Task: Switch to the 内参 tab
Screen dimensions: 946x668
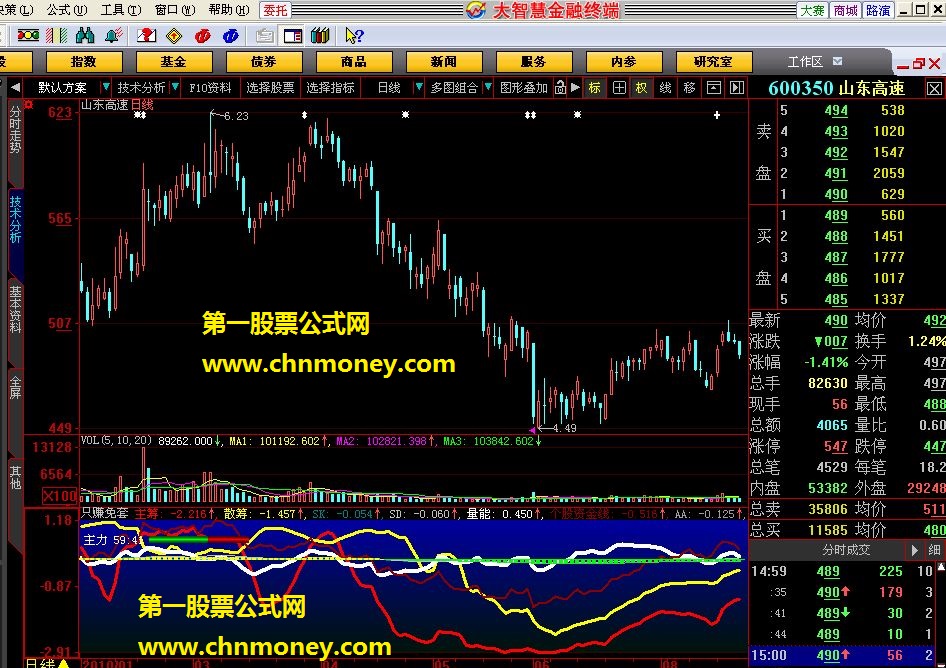Action: click(624, 62)
